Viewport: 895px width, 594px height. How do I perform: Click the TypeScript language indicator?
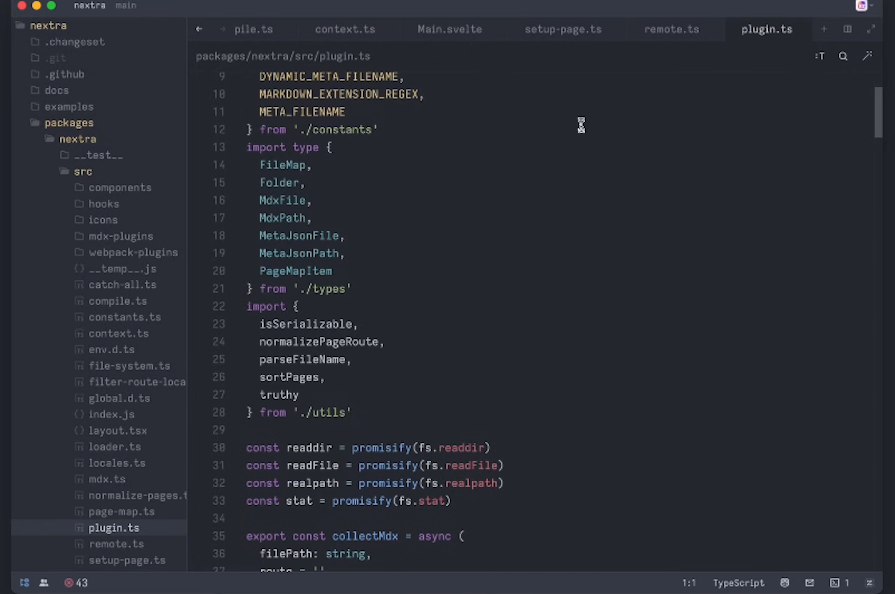coord(737,583)
